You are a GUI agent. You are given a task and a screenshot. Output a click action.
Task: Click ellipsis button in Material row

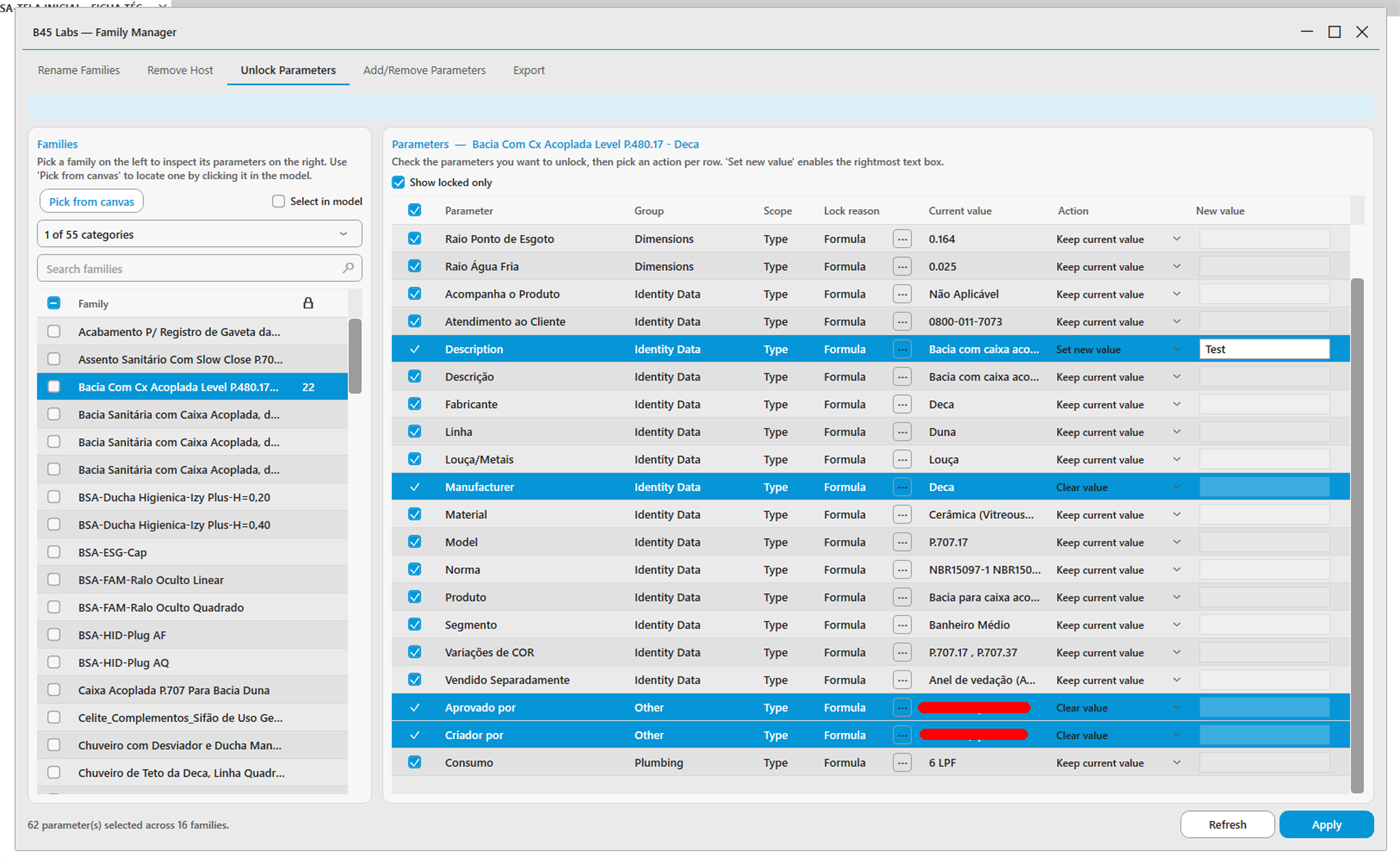903,514
